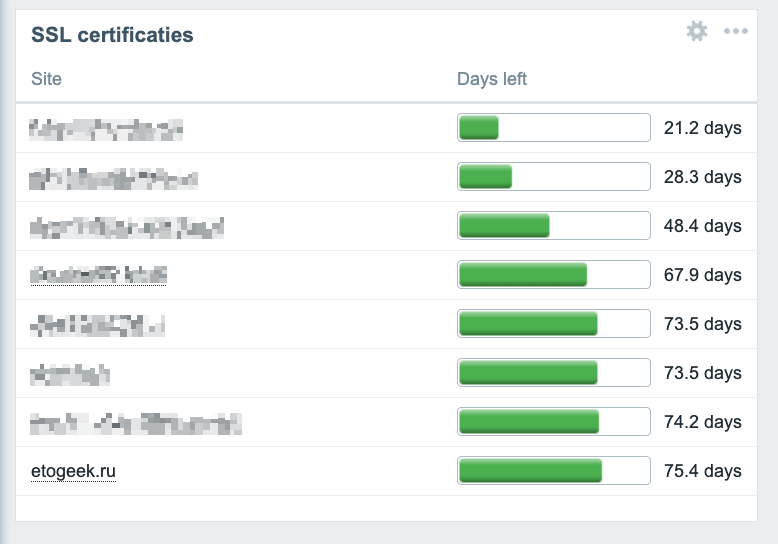
Task: Click the etogeek.ru site link
Action: coord(73,471)
